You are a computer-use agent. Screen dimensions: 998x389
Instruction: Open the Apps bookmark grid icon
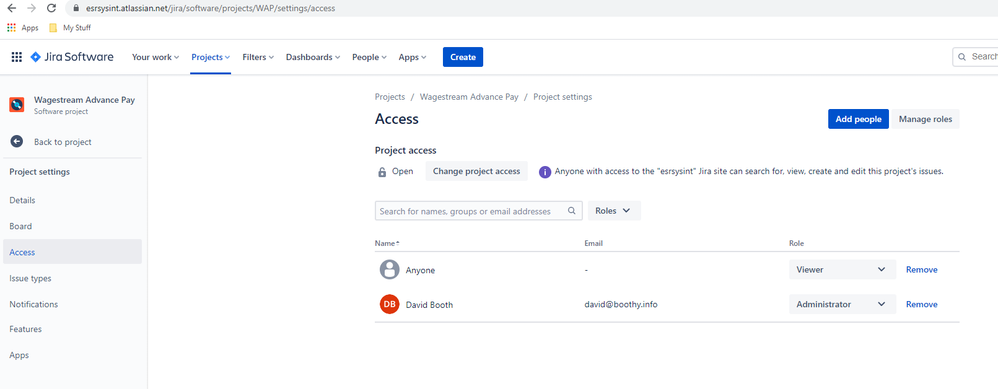coord(11,28)
